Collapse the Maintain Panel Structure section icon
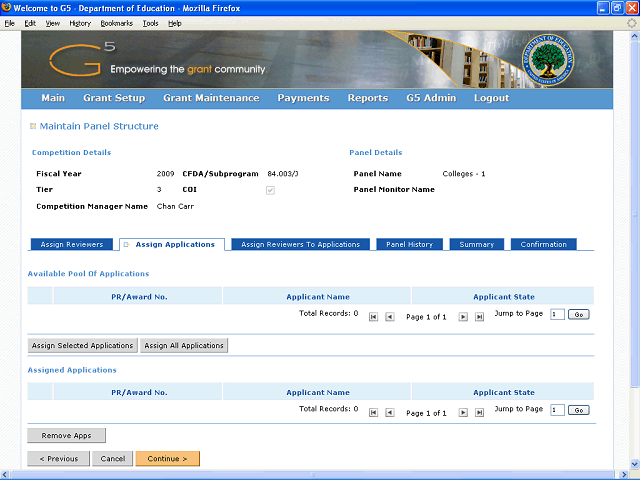640x480 pixels. pyautogui.click(x=33, y=126)
